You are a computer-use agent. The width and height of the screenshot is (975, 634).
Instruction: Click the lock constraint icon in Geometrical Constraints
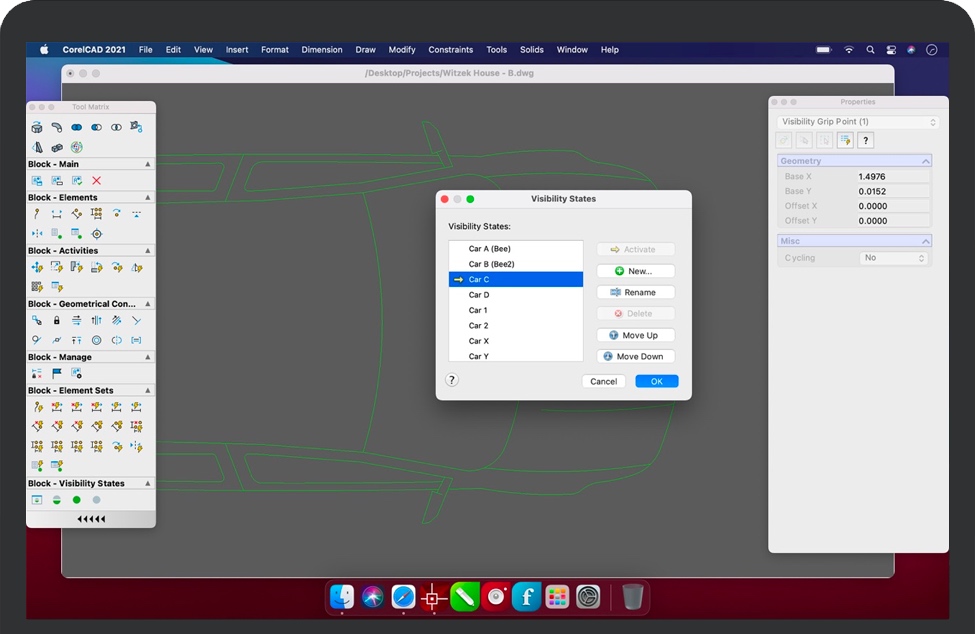coord(56,321)
